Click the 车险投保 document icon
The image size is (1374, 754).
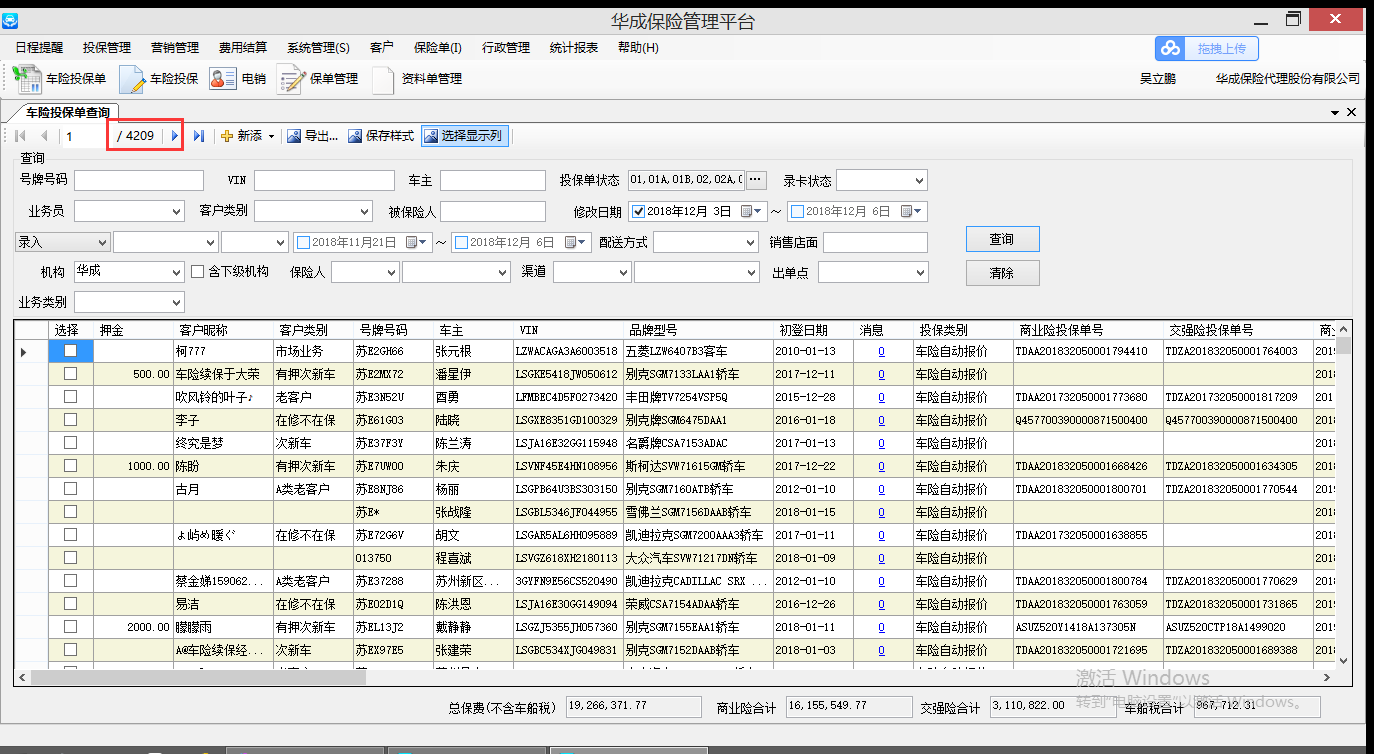132,78
